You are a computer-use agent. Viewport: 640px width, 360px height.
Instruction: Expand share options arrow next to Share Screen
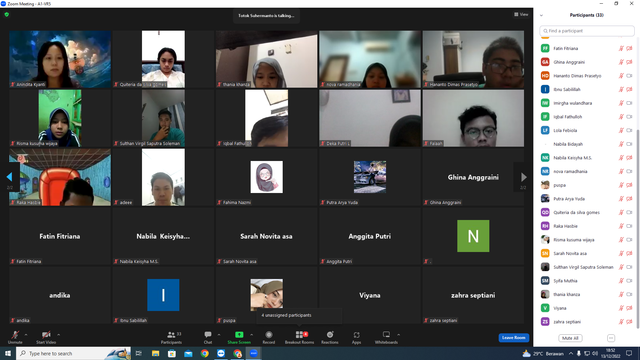[251, 335]
